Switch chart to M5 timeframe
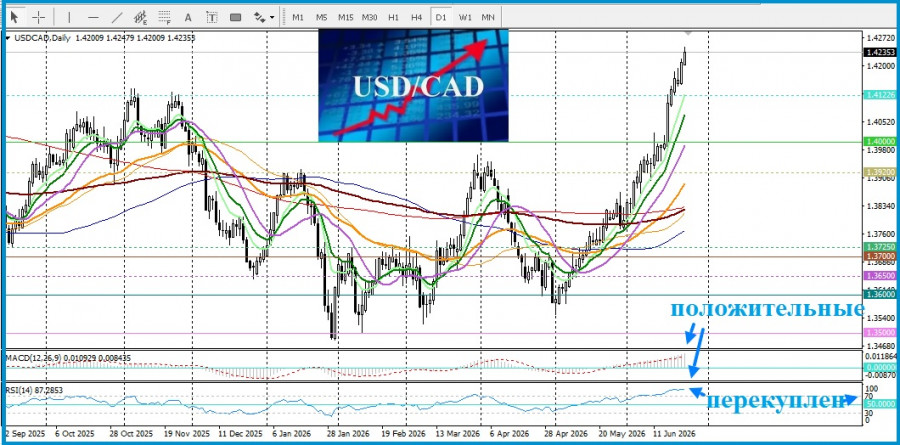 [x=321, y=17]
